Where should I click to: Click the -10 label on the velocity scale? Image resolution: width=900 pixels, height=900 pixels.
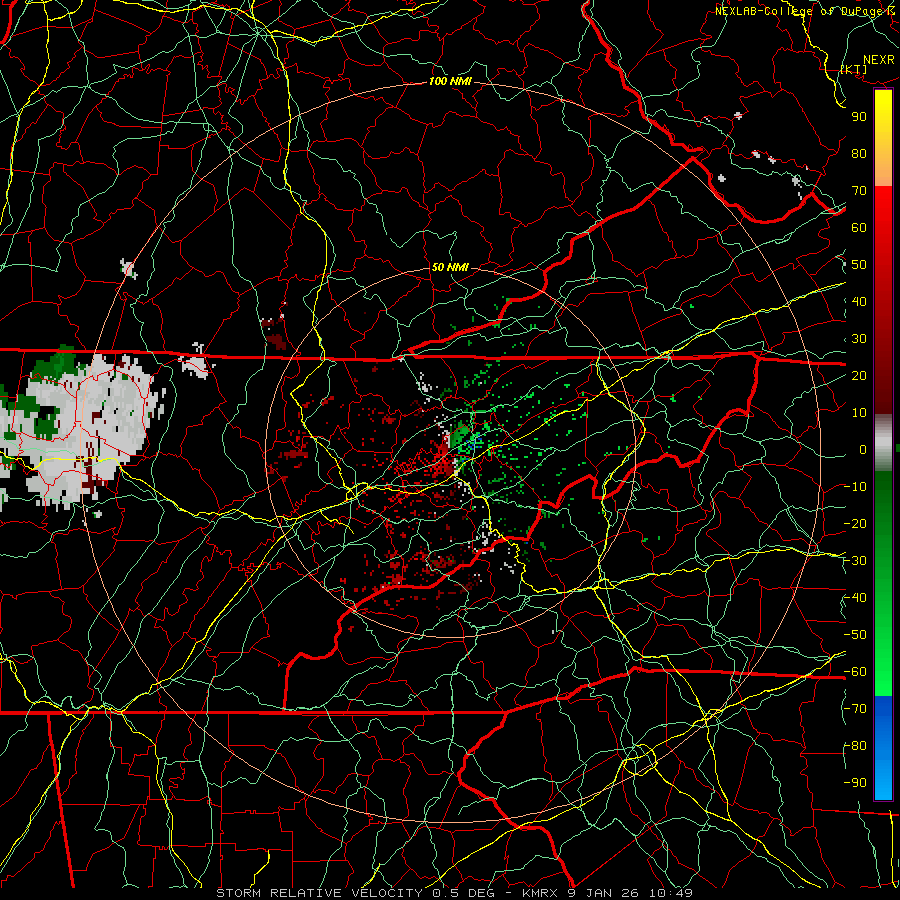[855, 487]
